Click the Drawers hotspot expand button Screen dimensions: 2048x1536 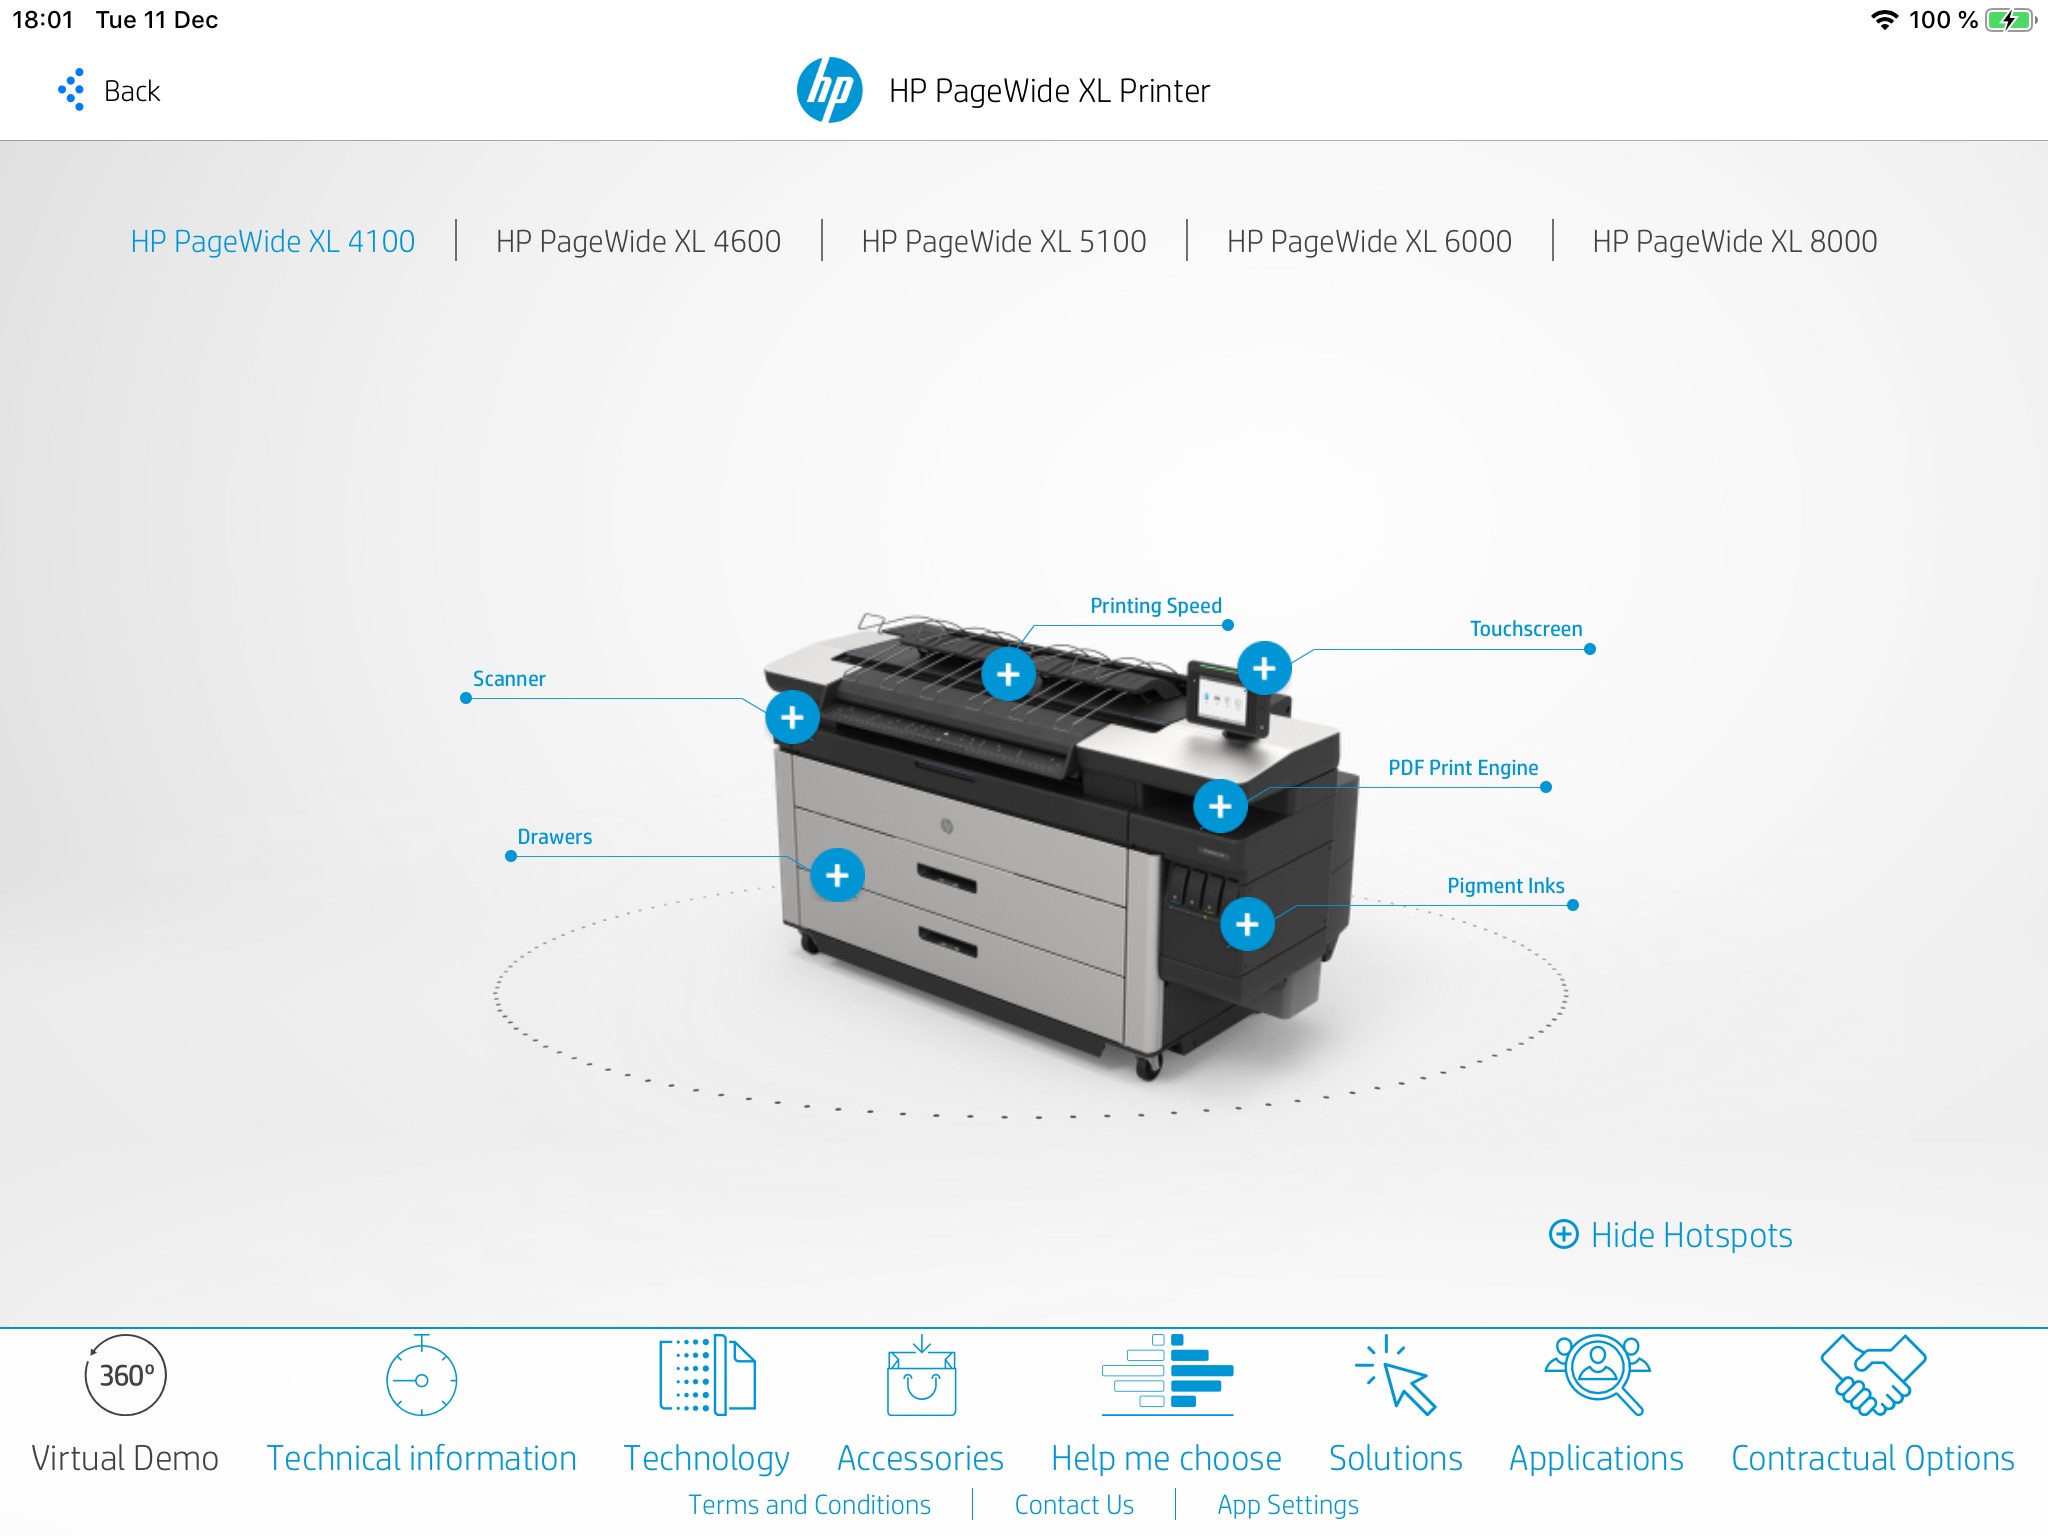coord(835,871)
